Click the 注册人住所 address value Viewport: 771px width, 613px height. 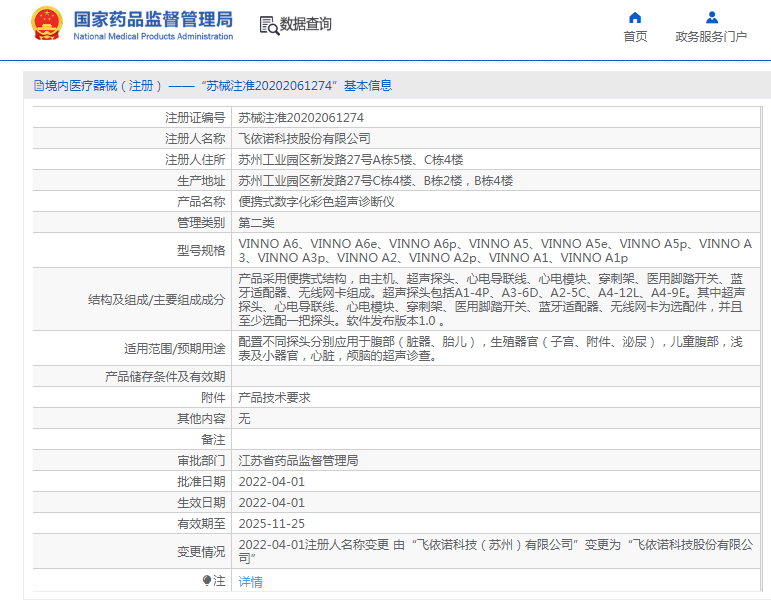pos(351,160)
